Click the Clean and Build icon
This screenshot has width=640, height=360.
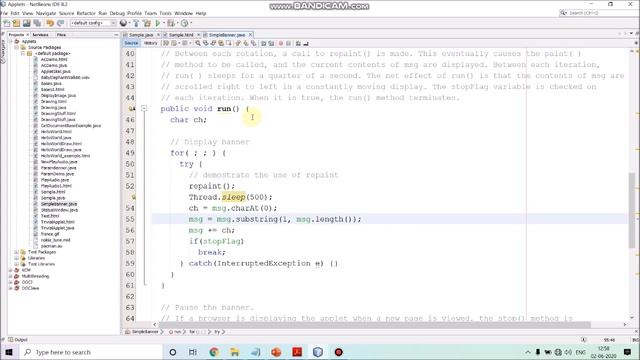(x=147, y=23)
